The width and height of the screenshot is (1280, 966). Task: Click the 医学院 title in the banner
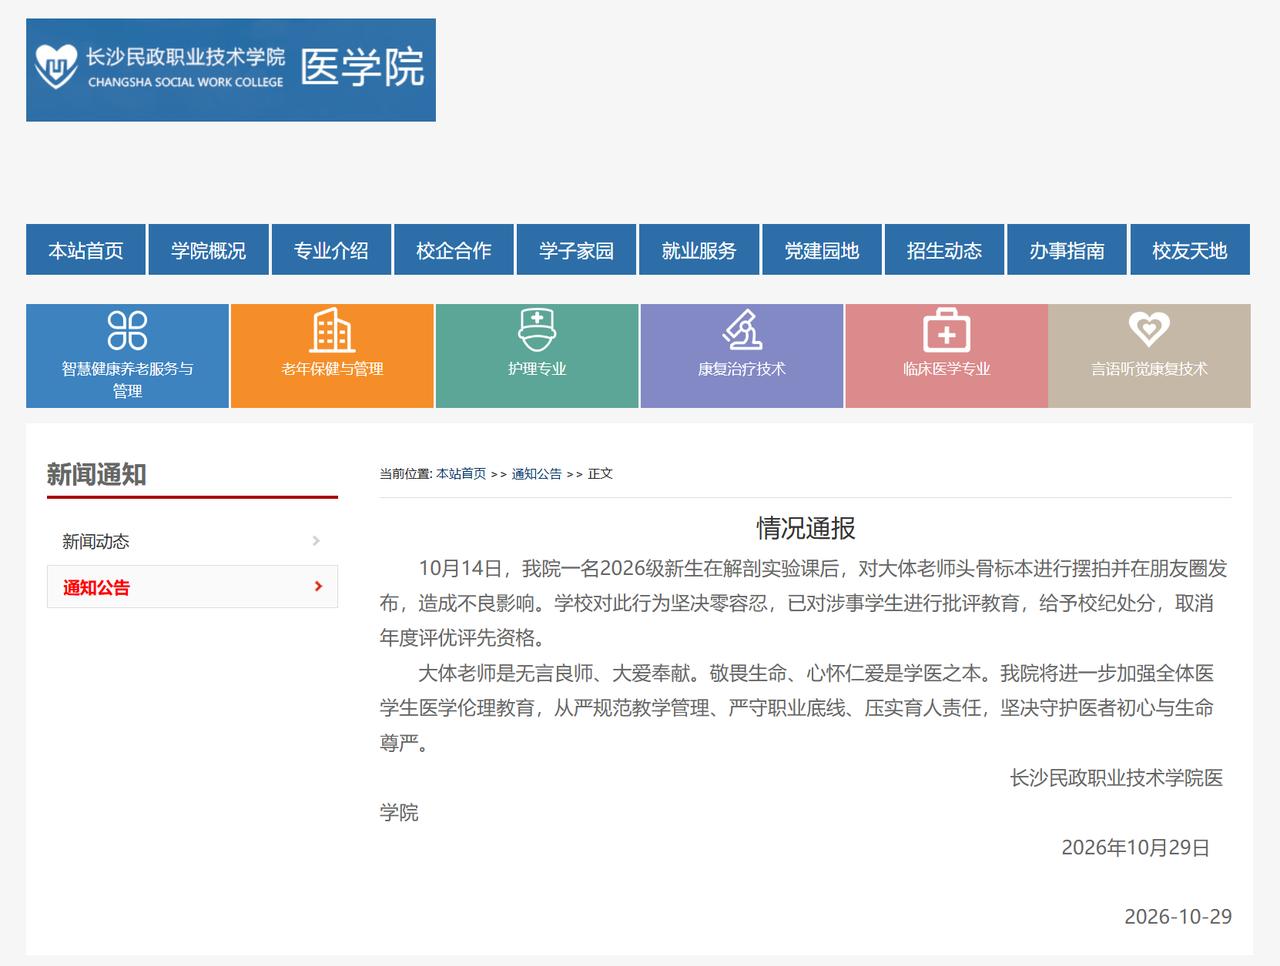pos(362,67)
